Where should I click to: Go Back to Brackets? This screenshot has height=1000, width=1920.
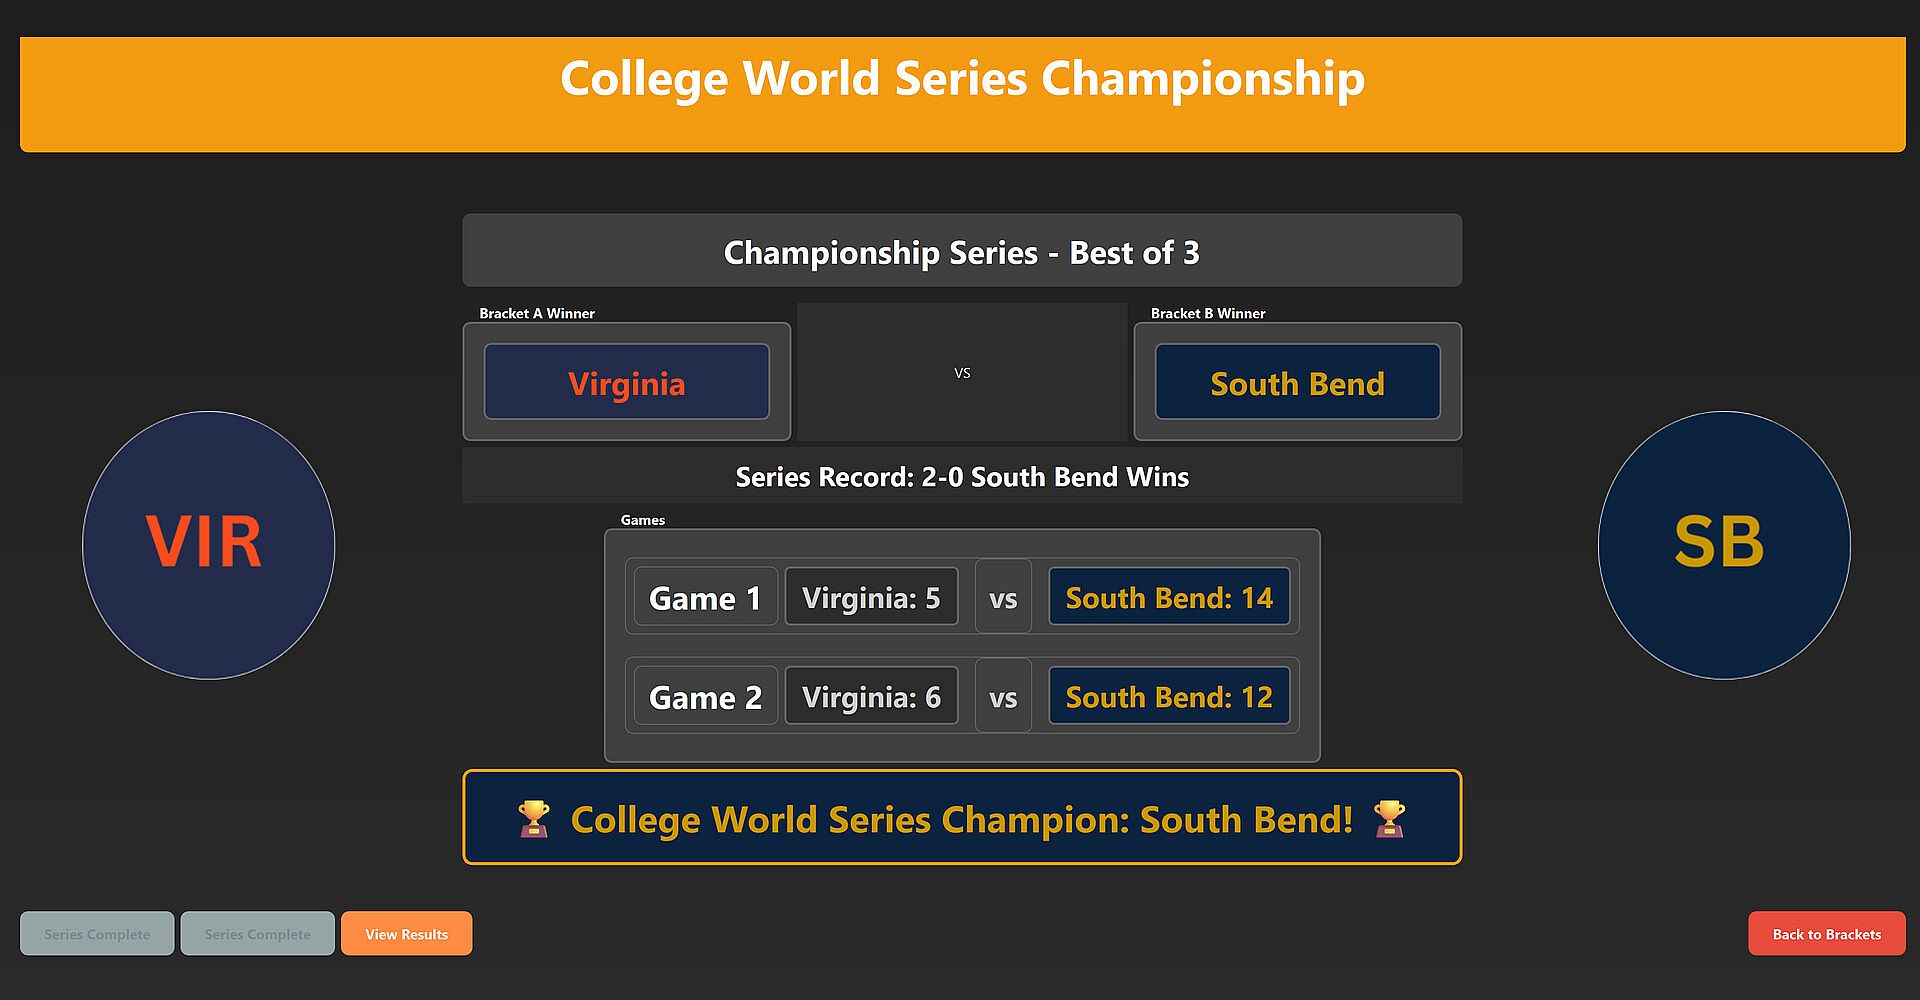pyautogui.click(x=1826, y=934)
